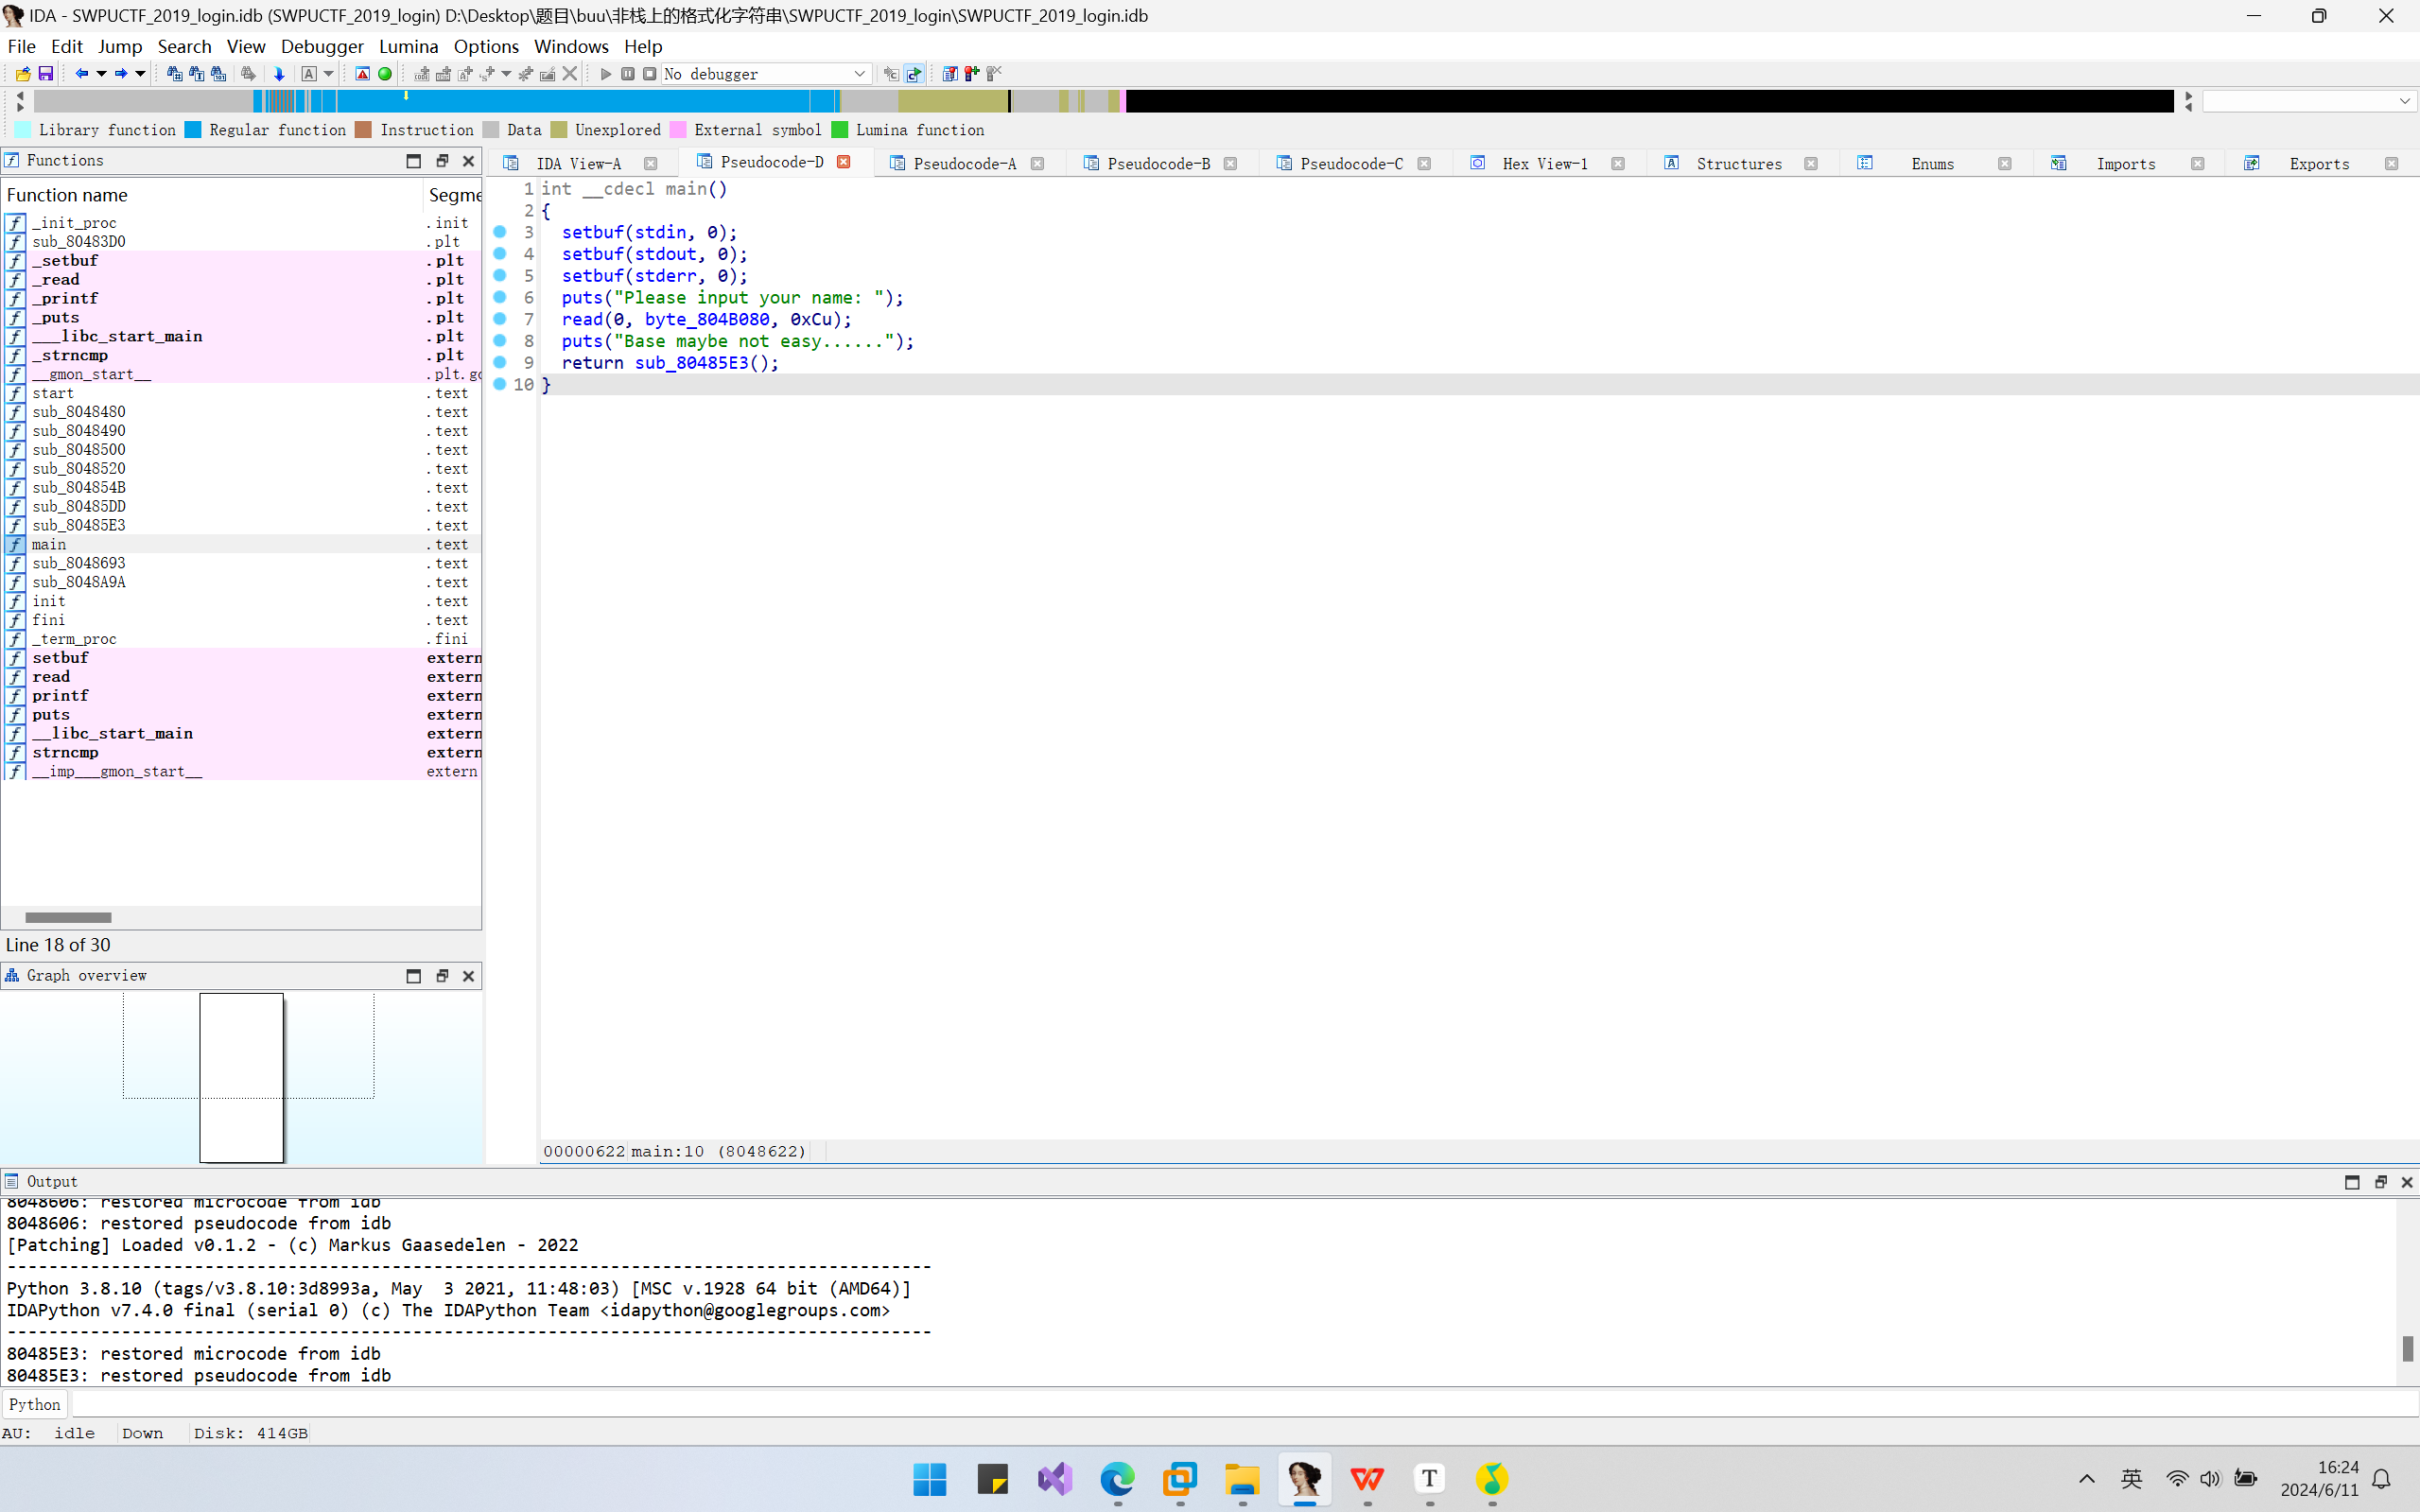Switch to the IDA View-A tab
Viewport: 2420px width, 1512px height.
click(578, 164)
